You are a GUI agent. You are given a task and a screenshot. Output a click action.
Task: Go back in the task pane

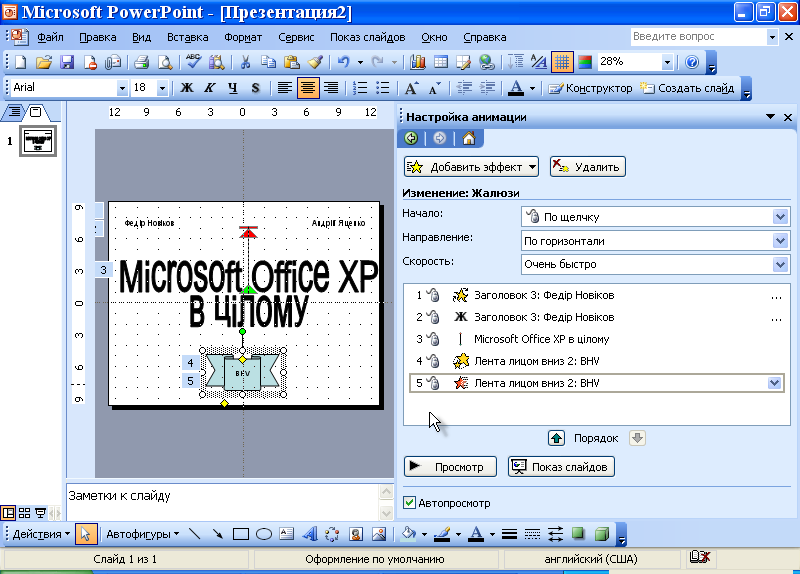[x=411, y=138]
